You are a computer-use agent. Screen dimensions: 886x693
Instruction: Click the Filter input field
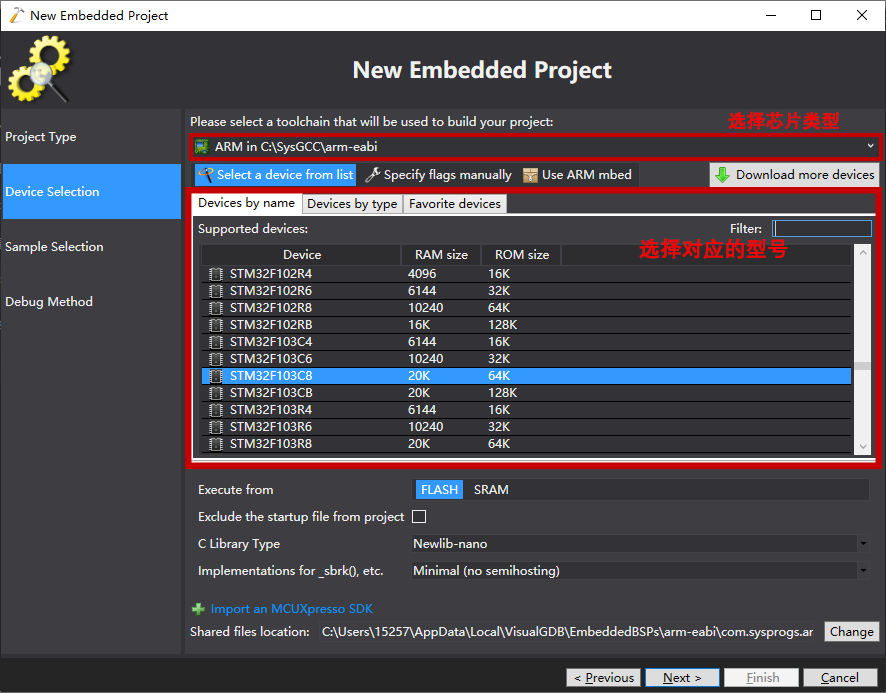point(822,229)
